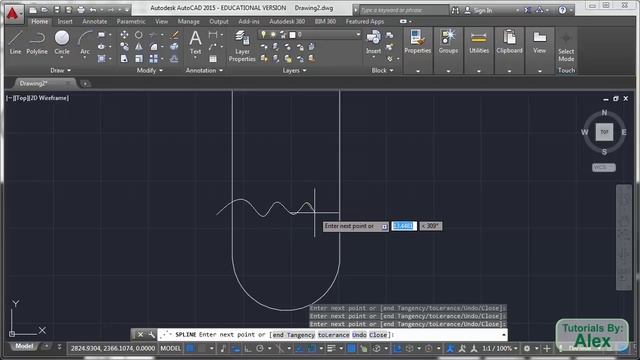This screenshot has height=360, width=640.
Task: Open the Parametric ribbon tab
Action: coord(131,21)
